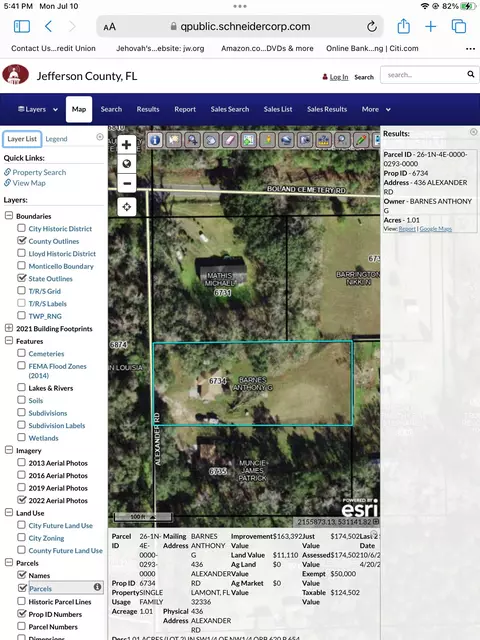Open Google Maps link in Results

tap(436, 229)
